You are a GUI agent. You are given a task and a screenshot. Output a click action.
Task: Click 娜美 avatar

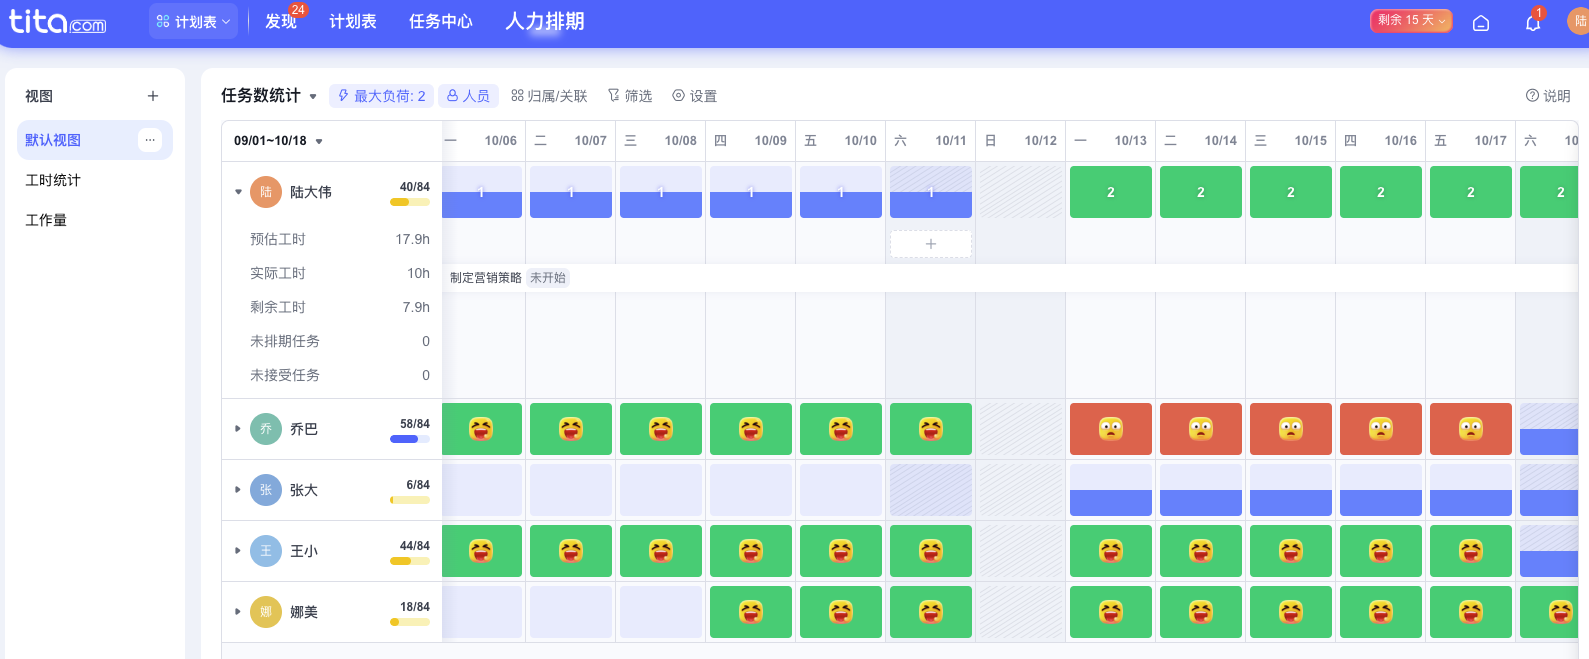(x=266, y=612)
